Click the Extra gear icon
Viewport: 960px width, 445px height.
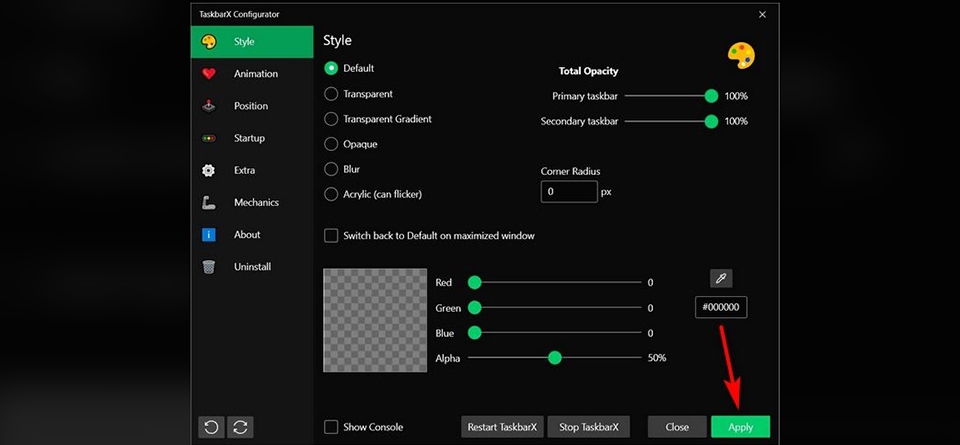click(209, 170)
